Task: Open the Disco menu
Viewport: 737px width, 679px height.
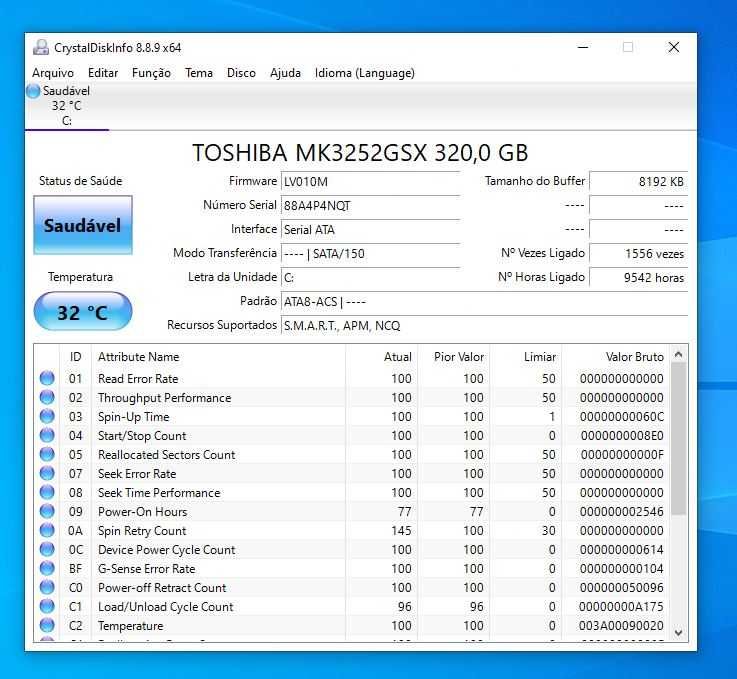Action: coord(241,73)
